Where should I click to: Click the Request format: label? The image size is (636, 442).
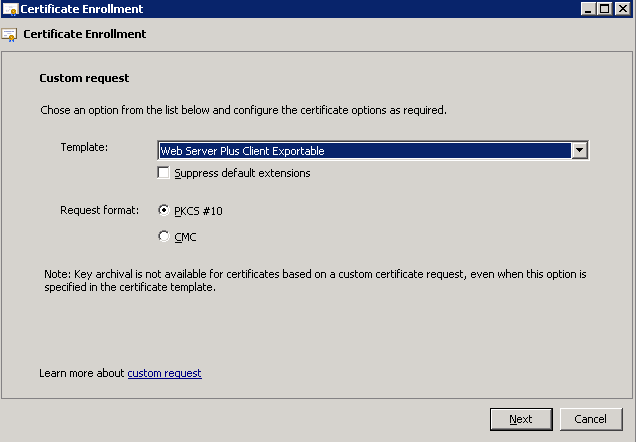coord(99,210)
